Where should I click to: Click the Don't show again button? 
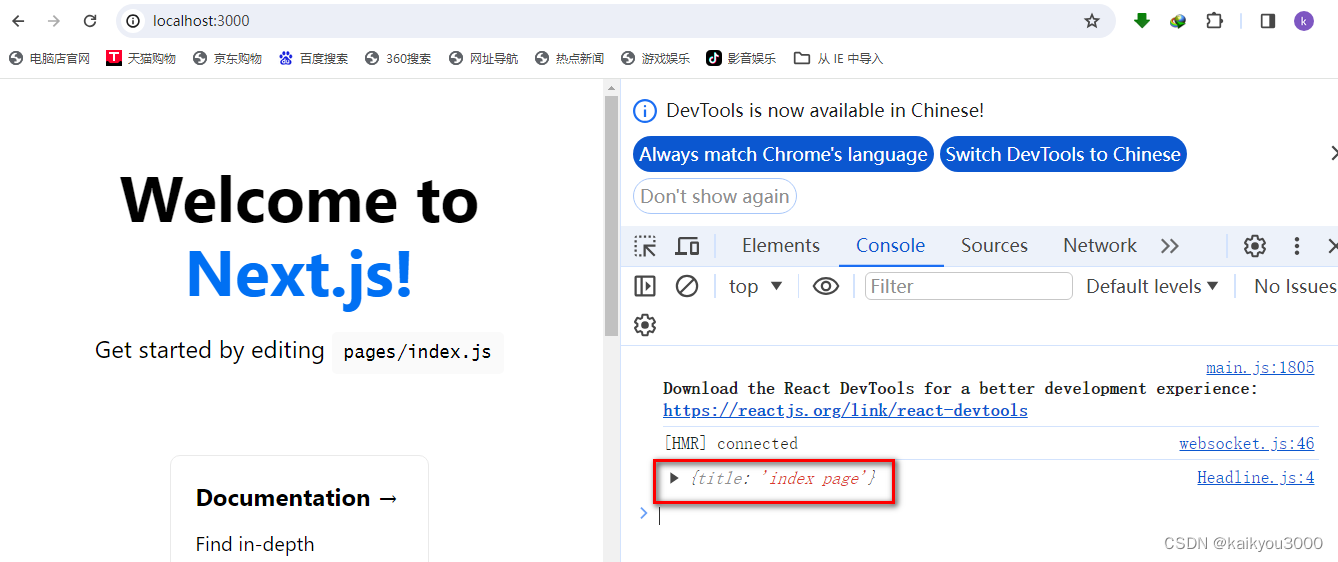[x=715, y=197]
